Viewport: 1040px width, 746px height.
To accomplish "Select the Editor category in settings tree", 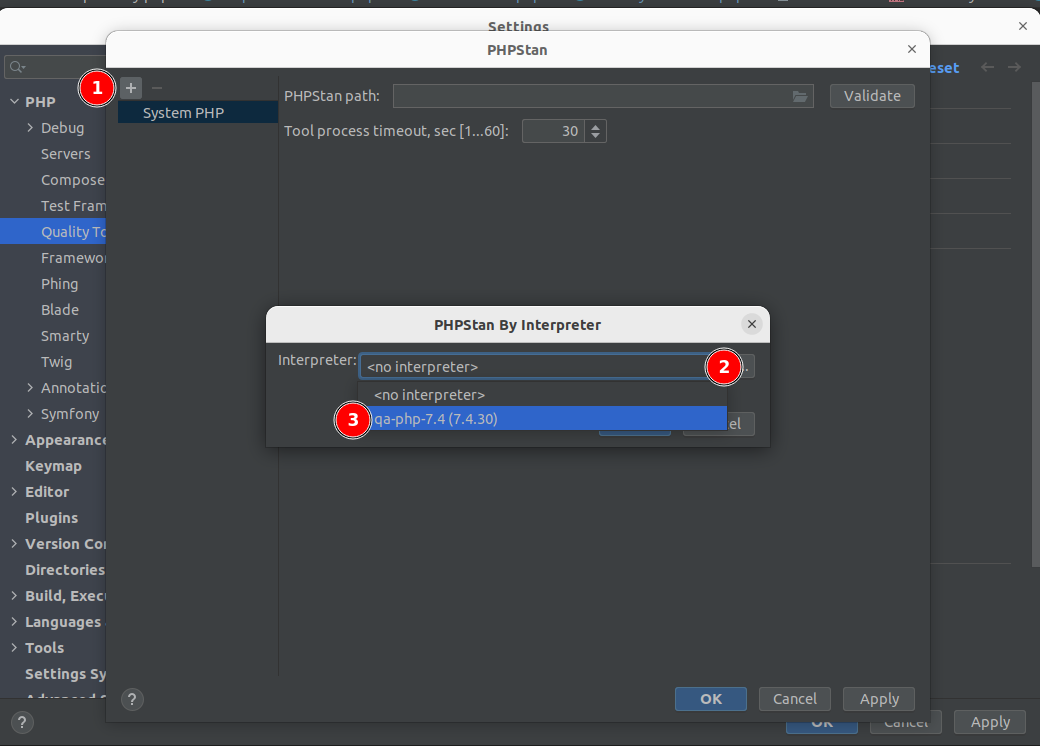I will 47,491.
